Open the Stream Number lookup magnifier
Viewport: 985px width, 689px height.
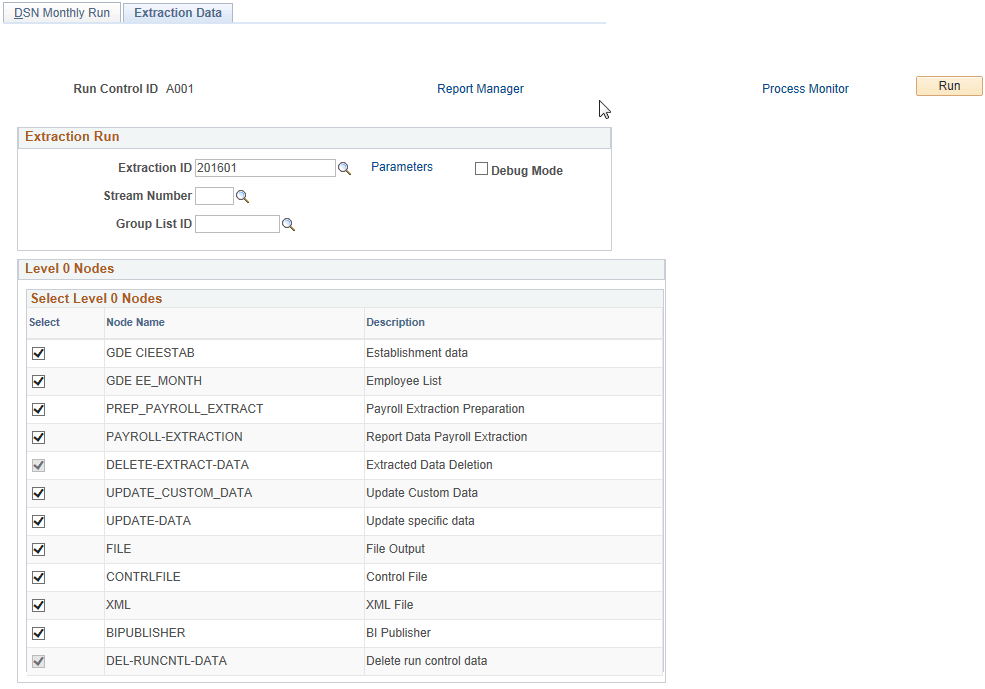pos(240,195)
